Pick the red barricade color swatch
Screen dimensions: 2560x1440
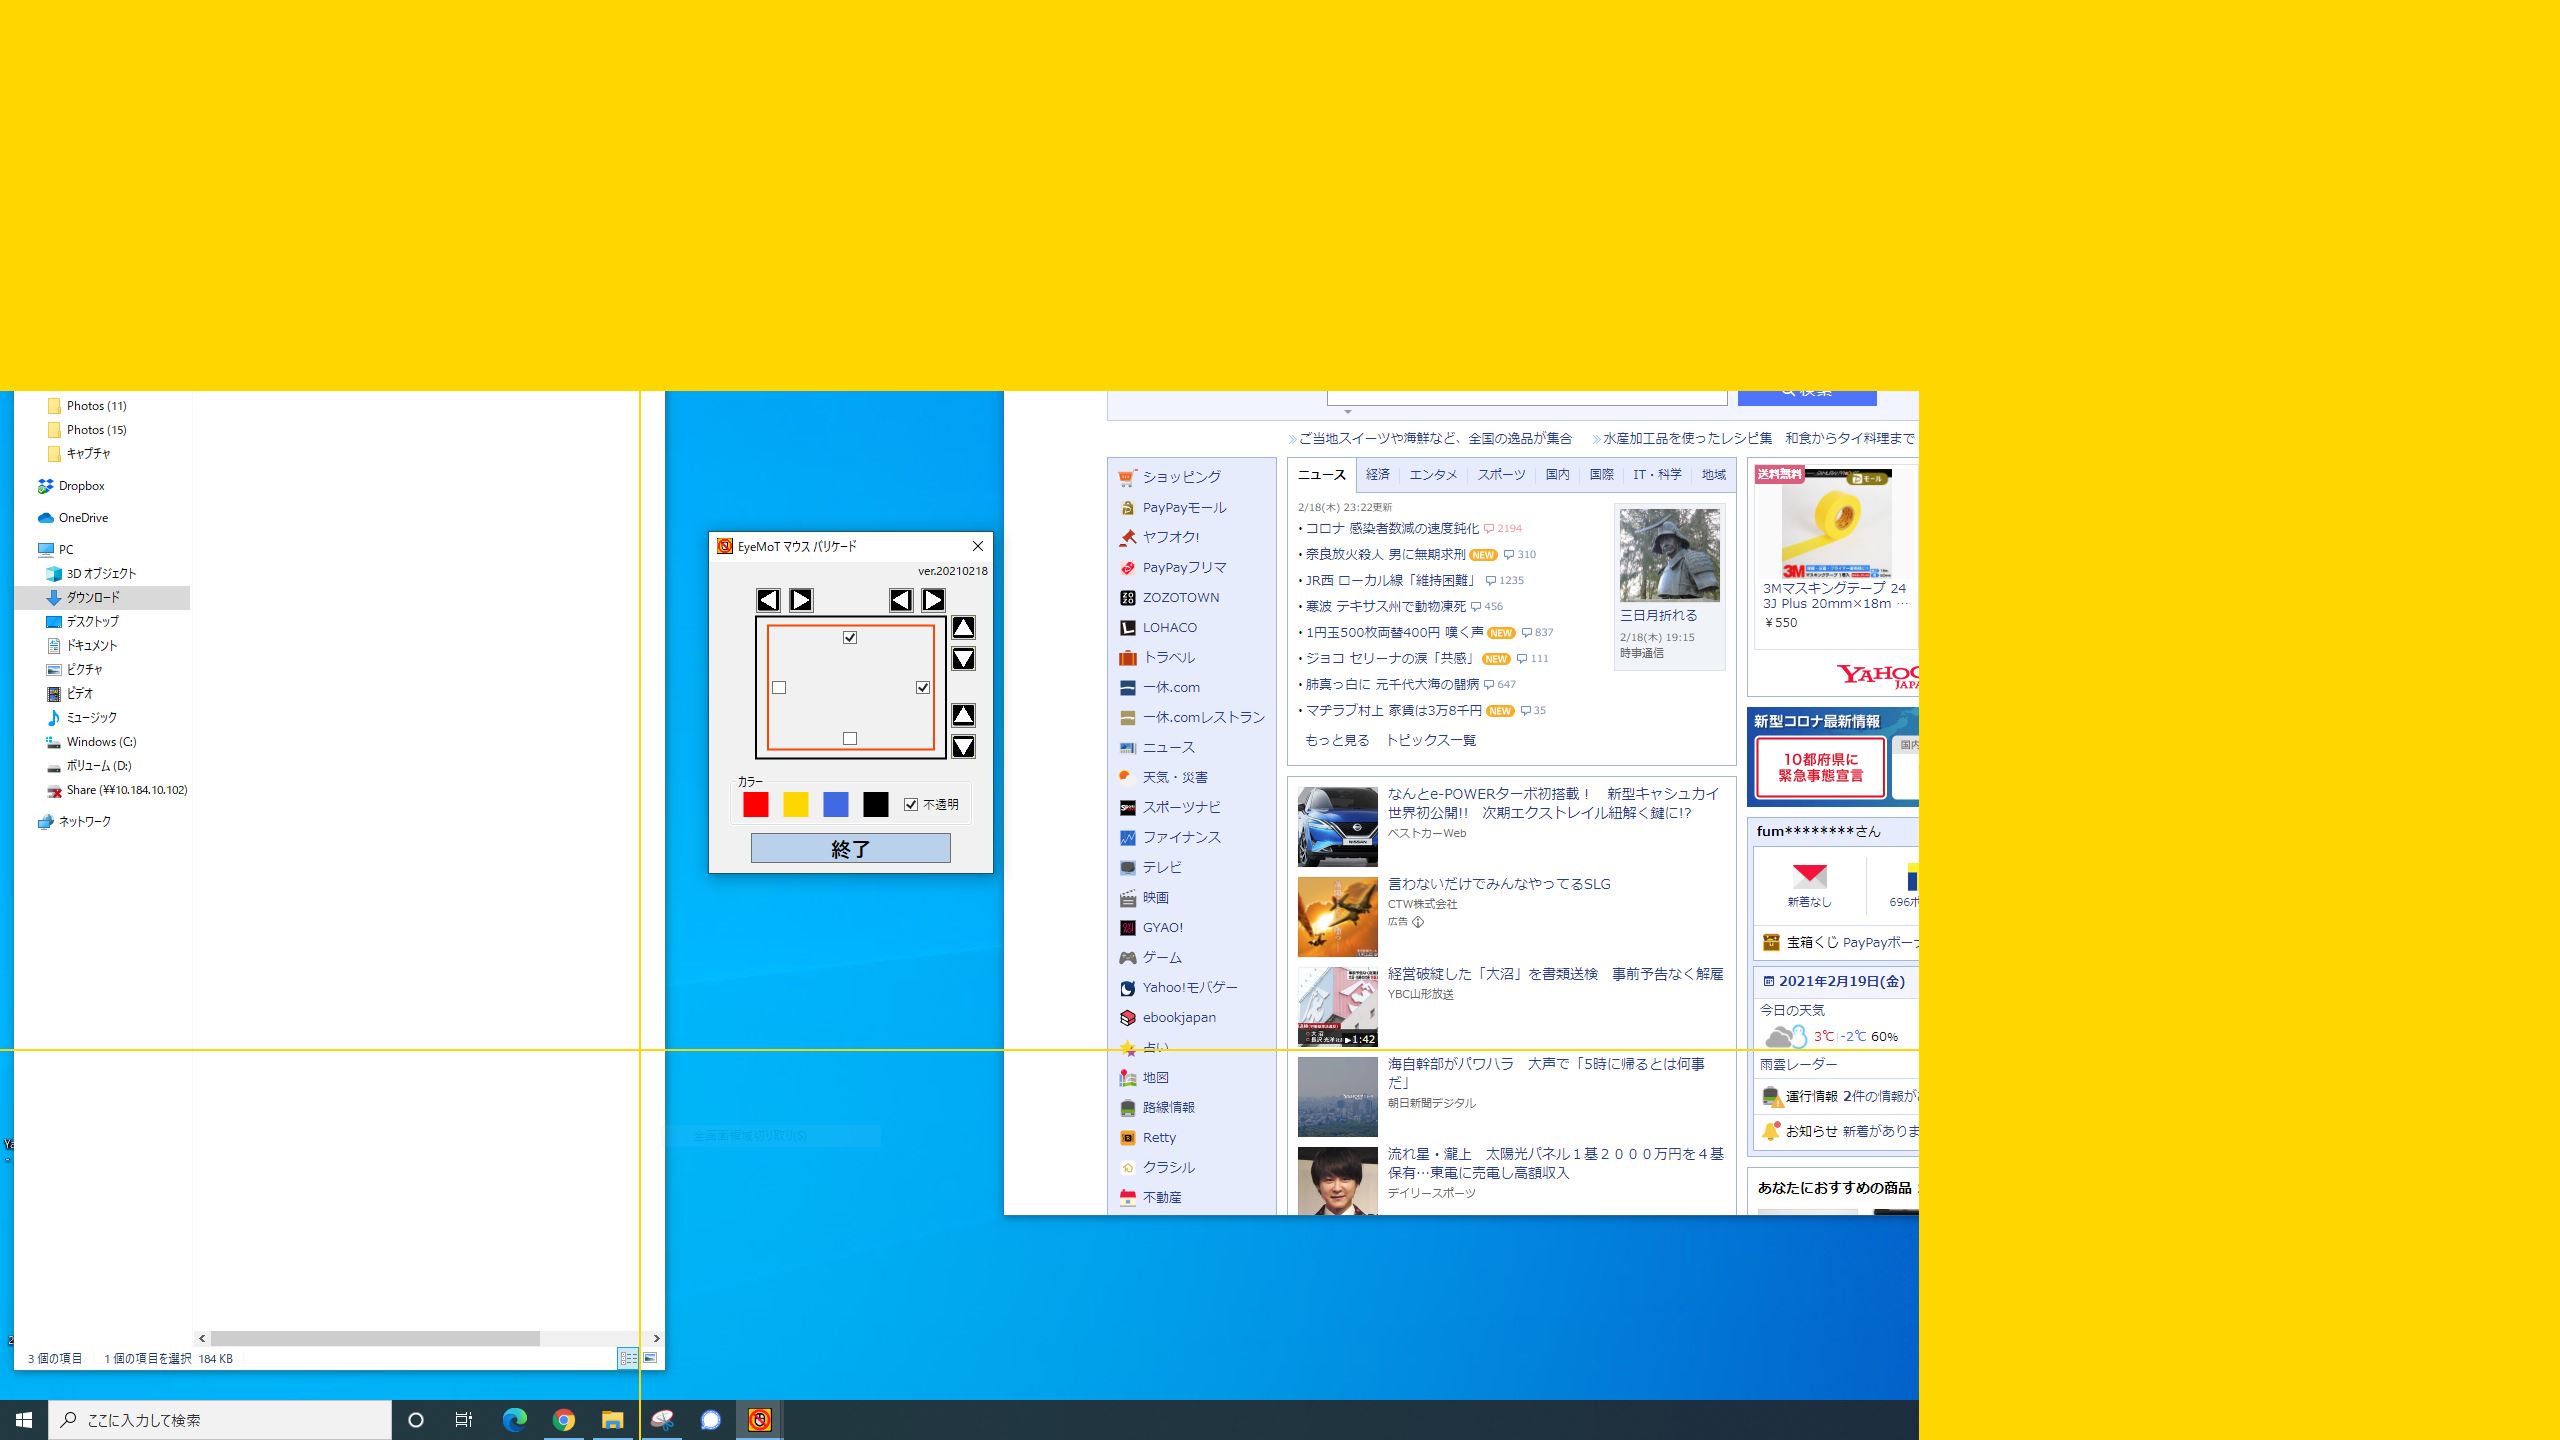pos(756,804)
